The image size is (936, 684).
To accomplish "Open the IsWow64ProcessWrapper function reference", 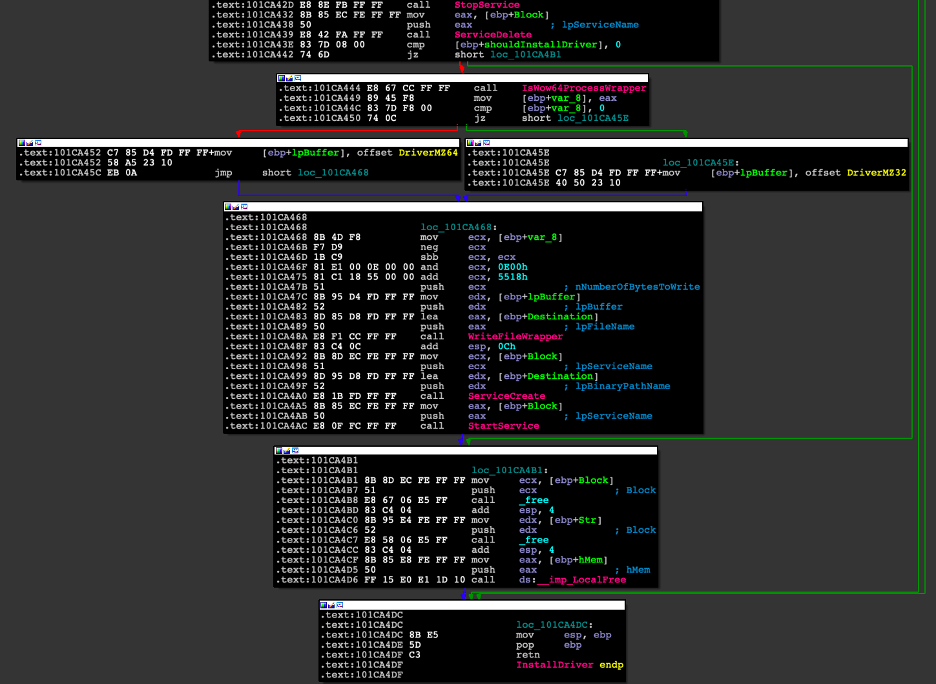I will (x=584, y=88).
